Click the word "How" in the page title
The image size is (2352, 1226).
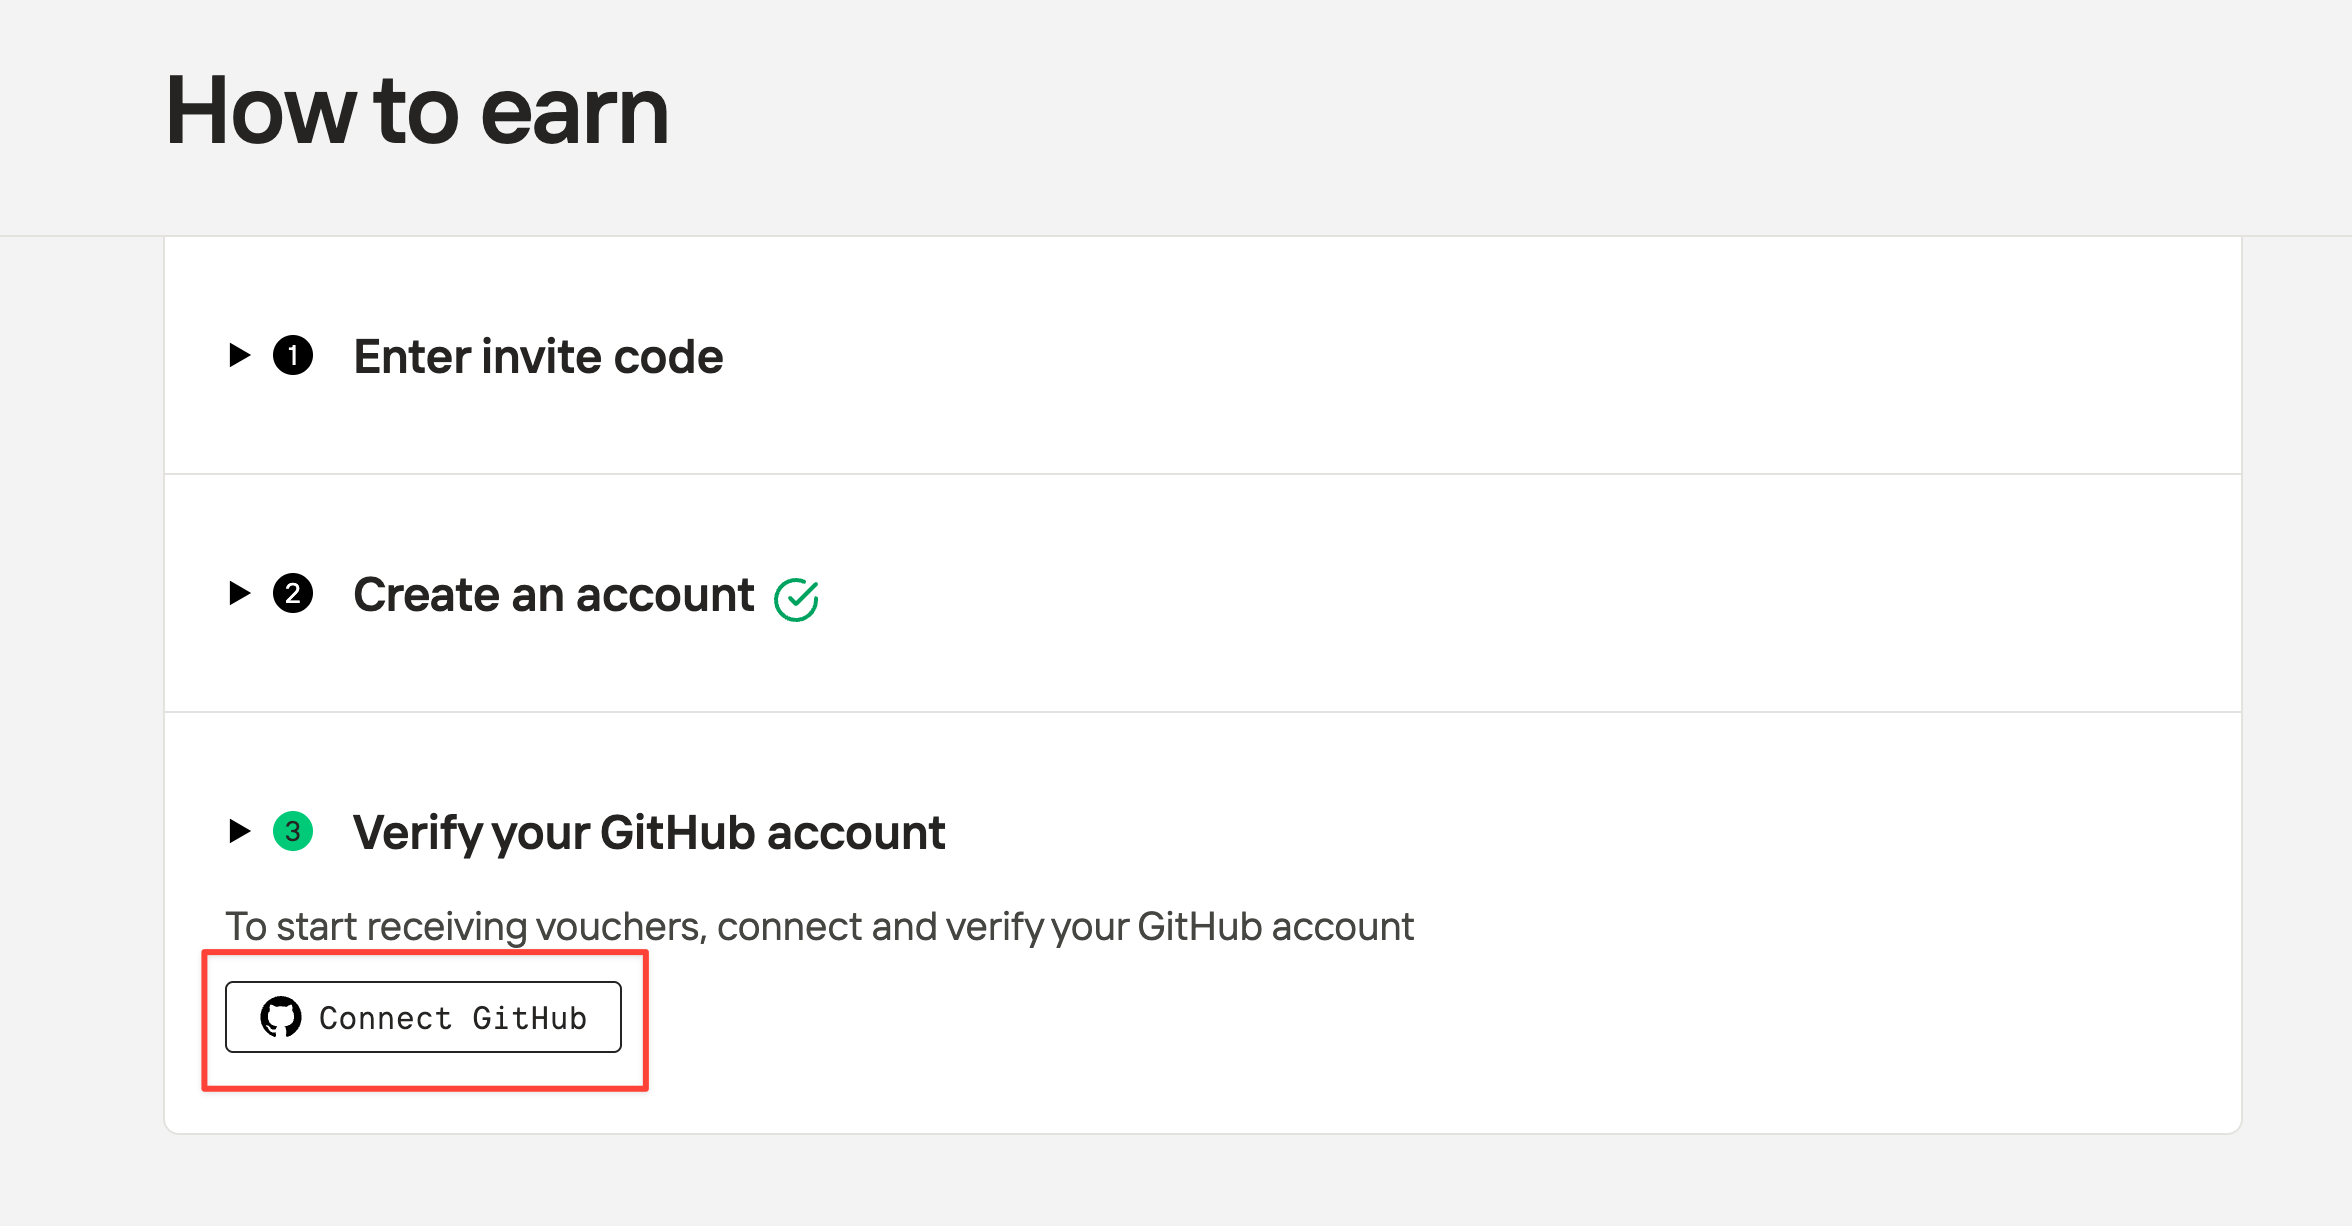click(x=260, y=111)
